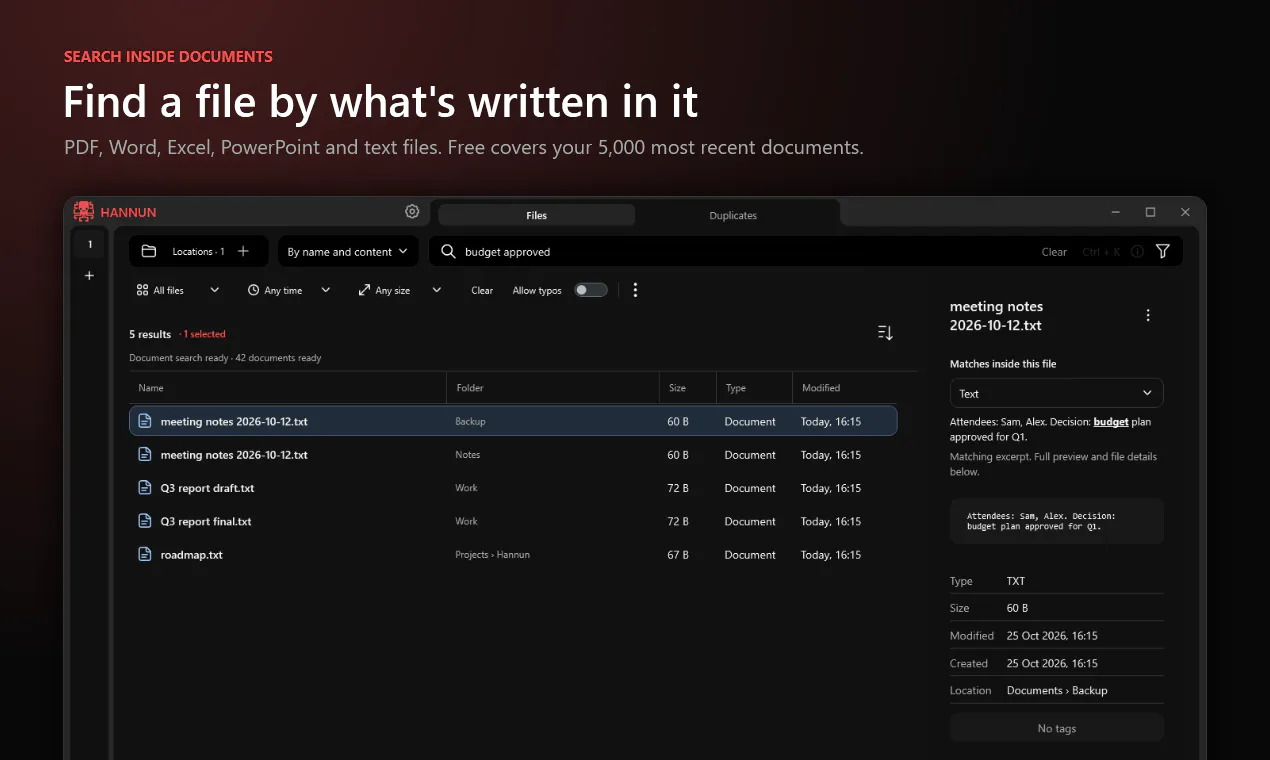Image resolution: width=1270 pixels, height=760 pixels.
Task: Select the Q3 report draft.txt row
Action: [x=513, y=488]
